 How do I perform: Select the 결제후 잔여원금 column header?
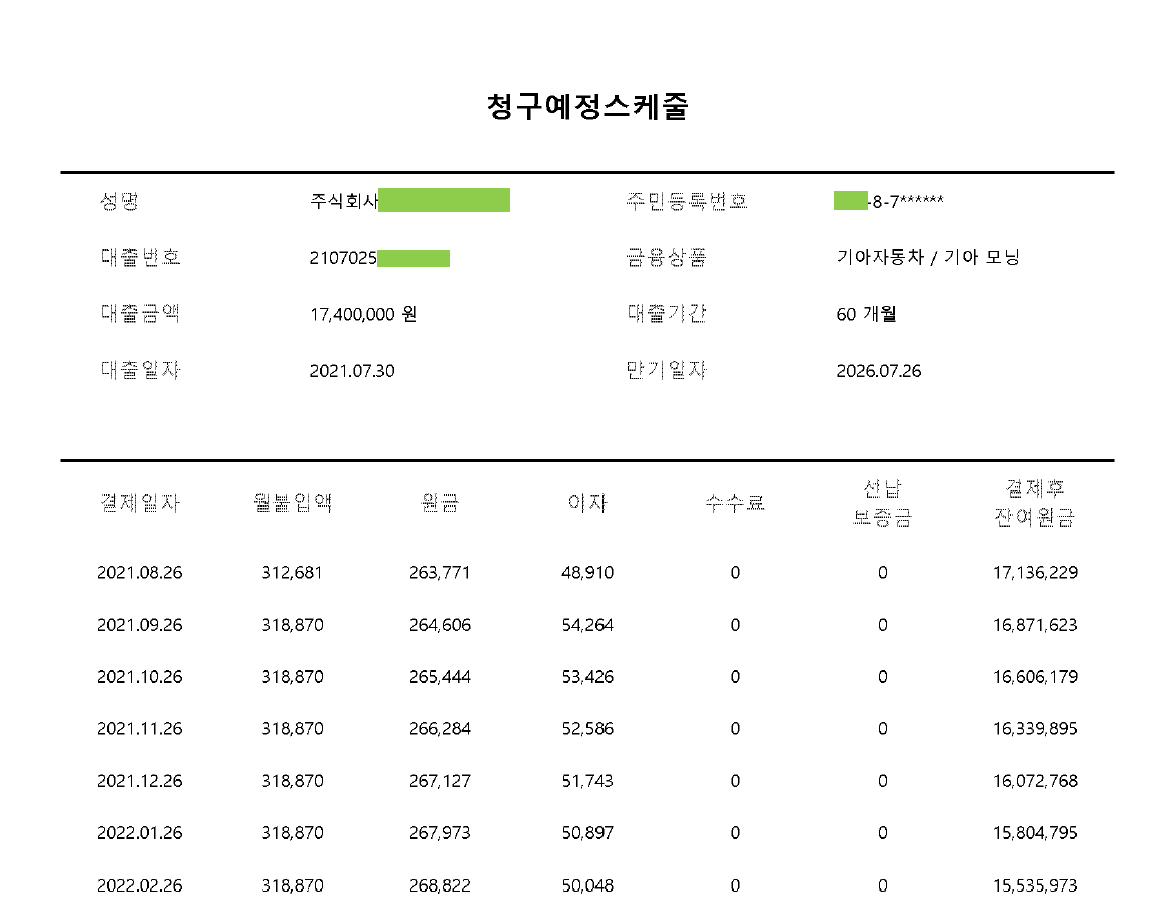tap(1035, 503)
